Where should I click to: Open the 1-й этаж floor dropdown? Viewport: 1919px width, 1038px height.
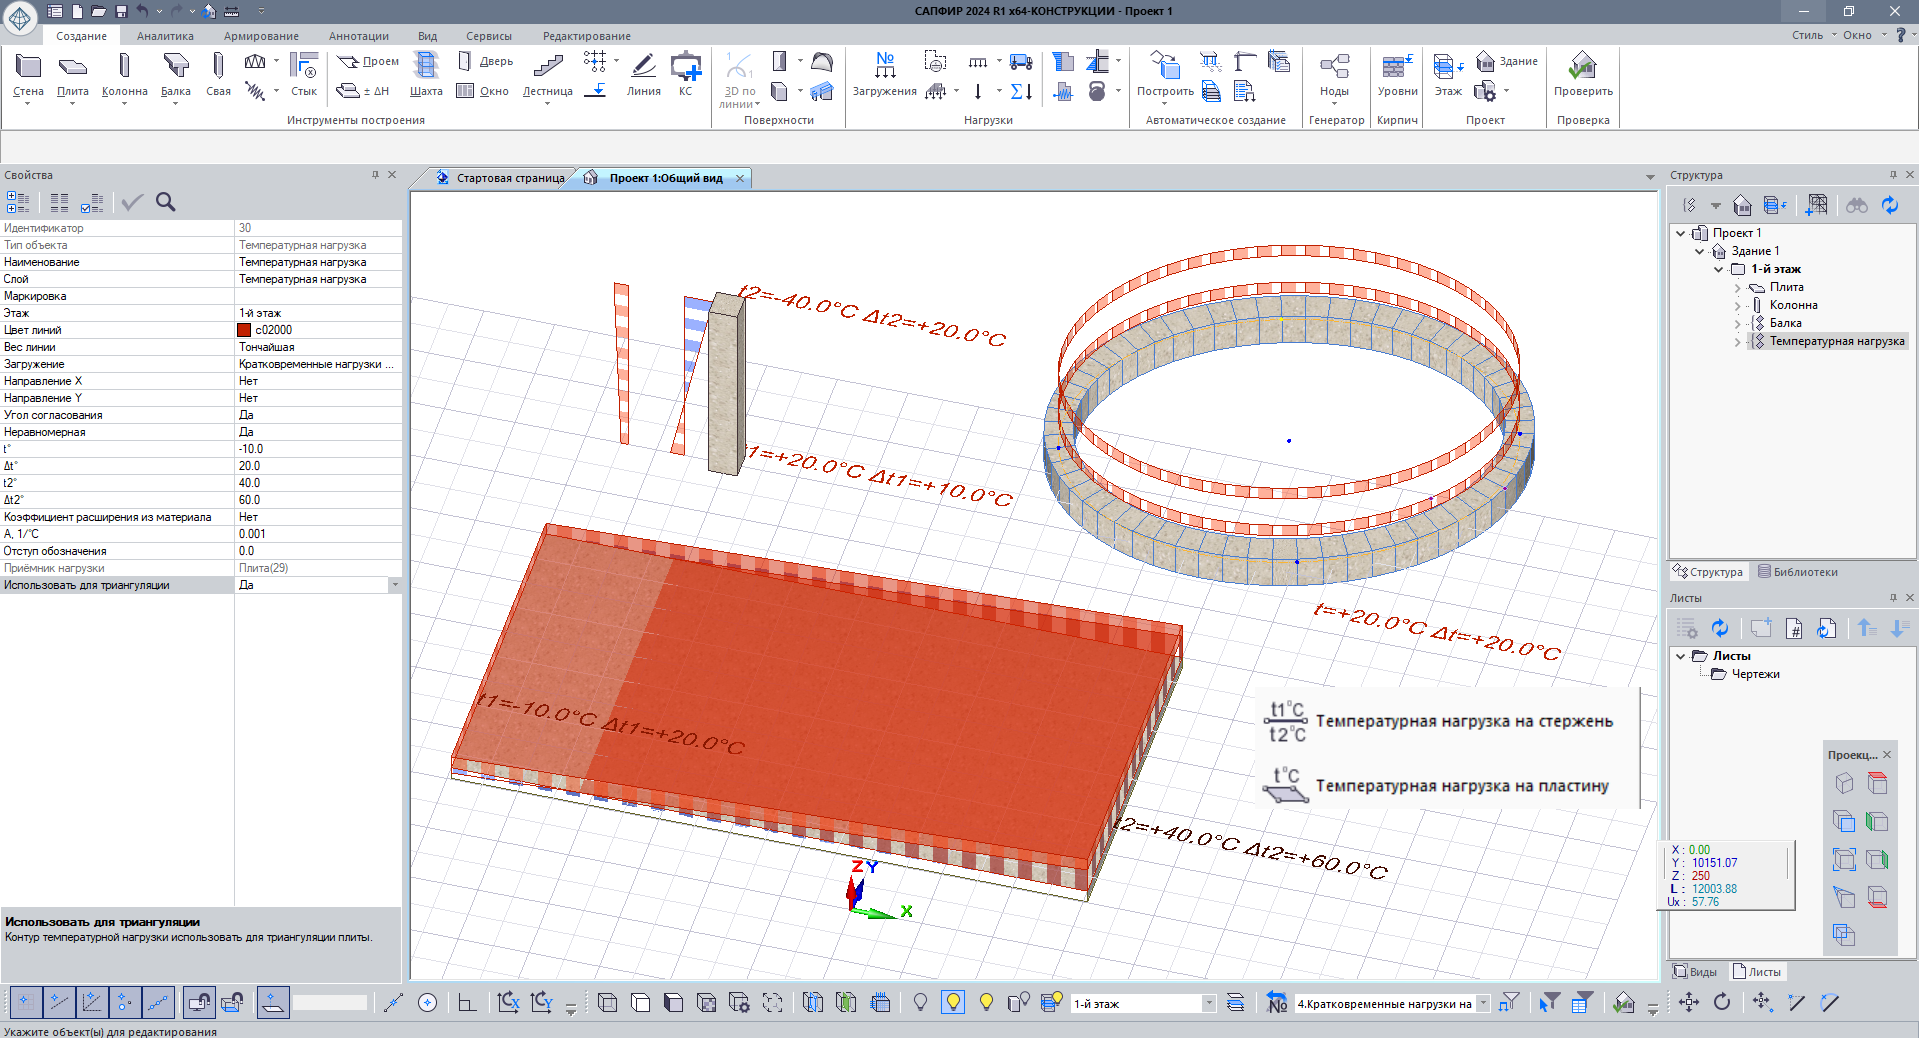click(1208, 1003)
